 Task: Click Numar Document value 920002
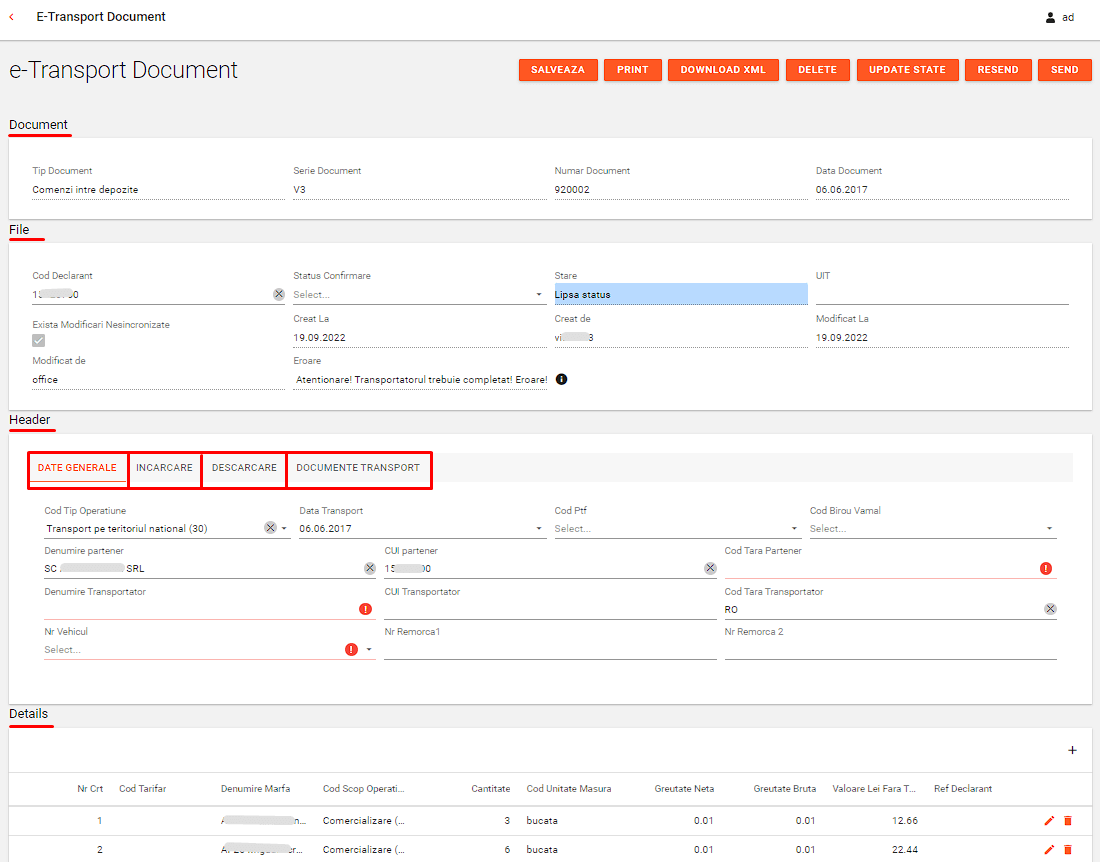point(572,189)
